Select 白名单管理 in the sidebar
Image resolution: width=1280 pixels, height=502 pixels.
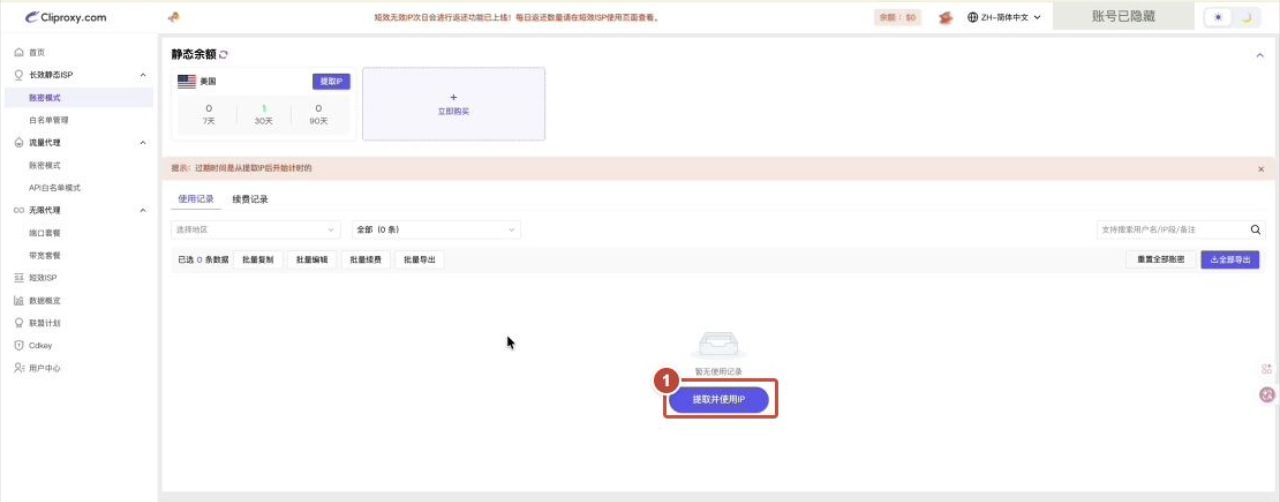[48, 120]
